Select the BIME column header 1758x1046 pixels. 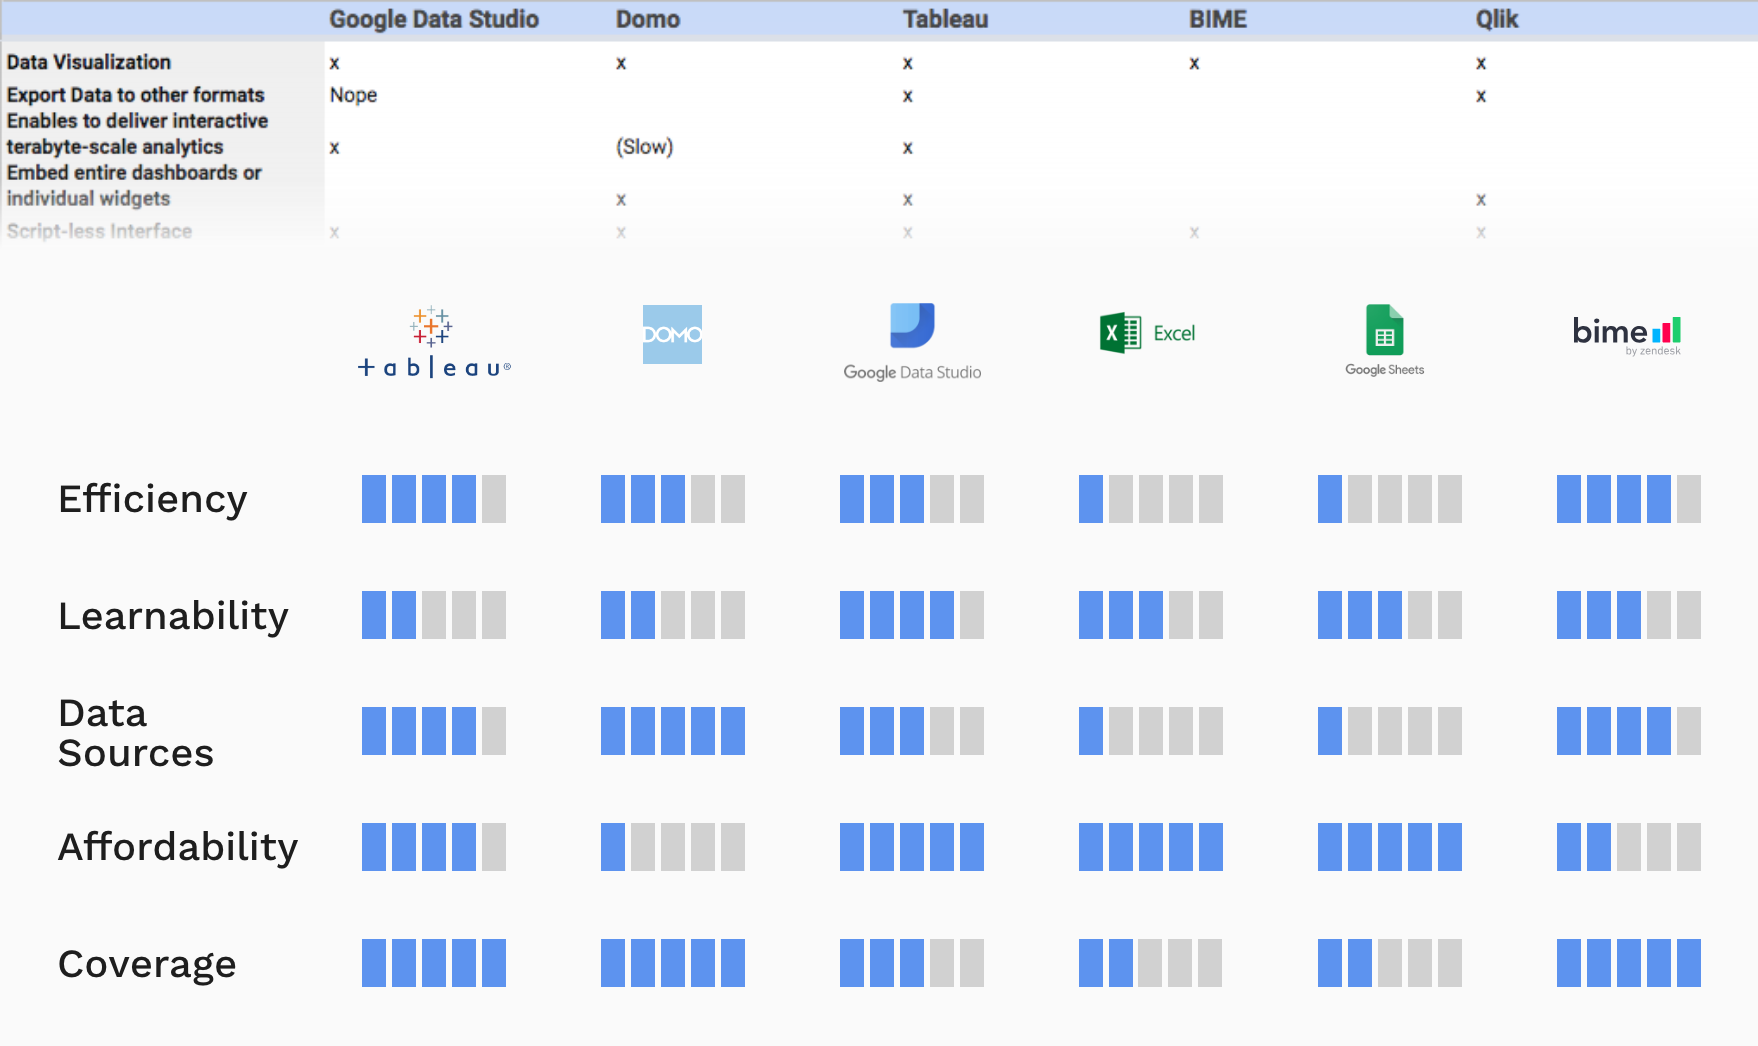1218,19
